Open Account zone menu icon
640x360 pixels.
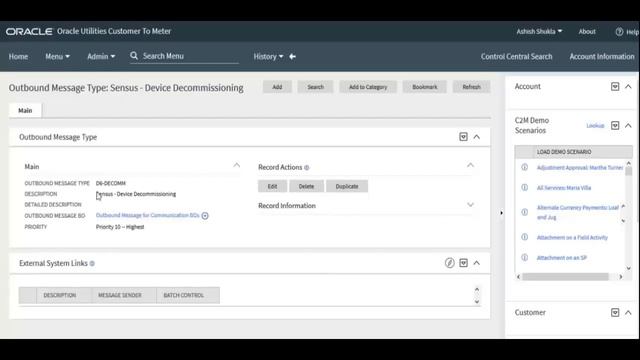pos(615,87)
